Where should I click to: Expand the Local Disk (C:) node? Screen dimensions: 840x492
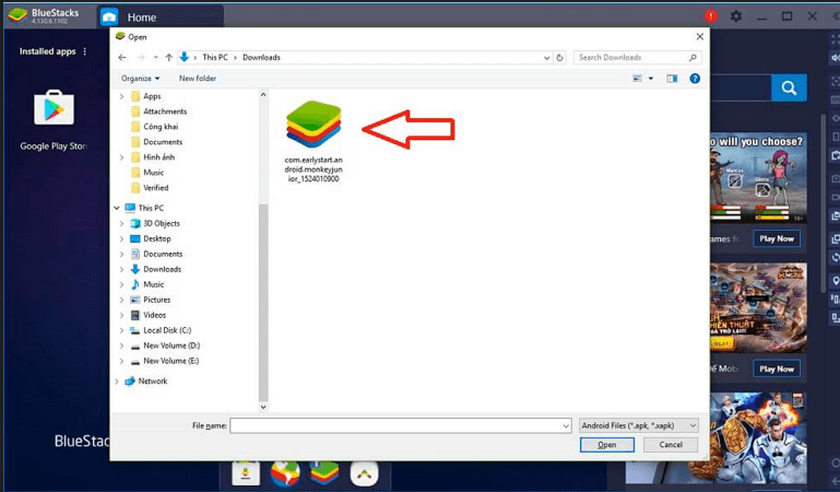tap(122, 331)
